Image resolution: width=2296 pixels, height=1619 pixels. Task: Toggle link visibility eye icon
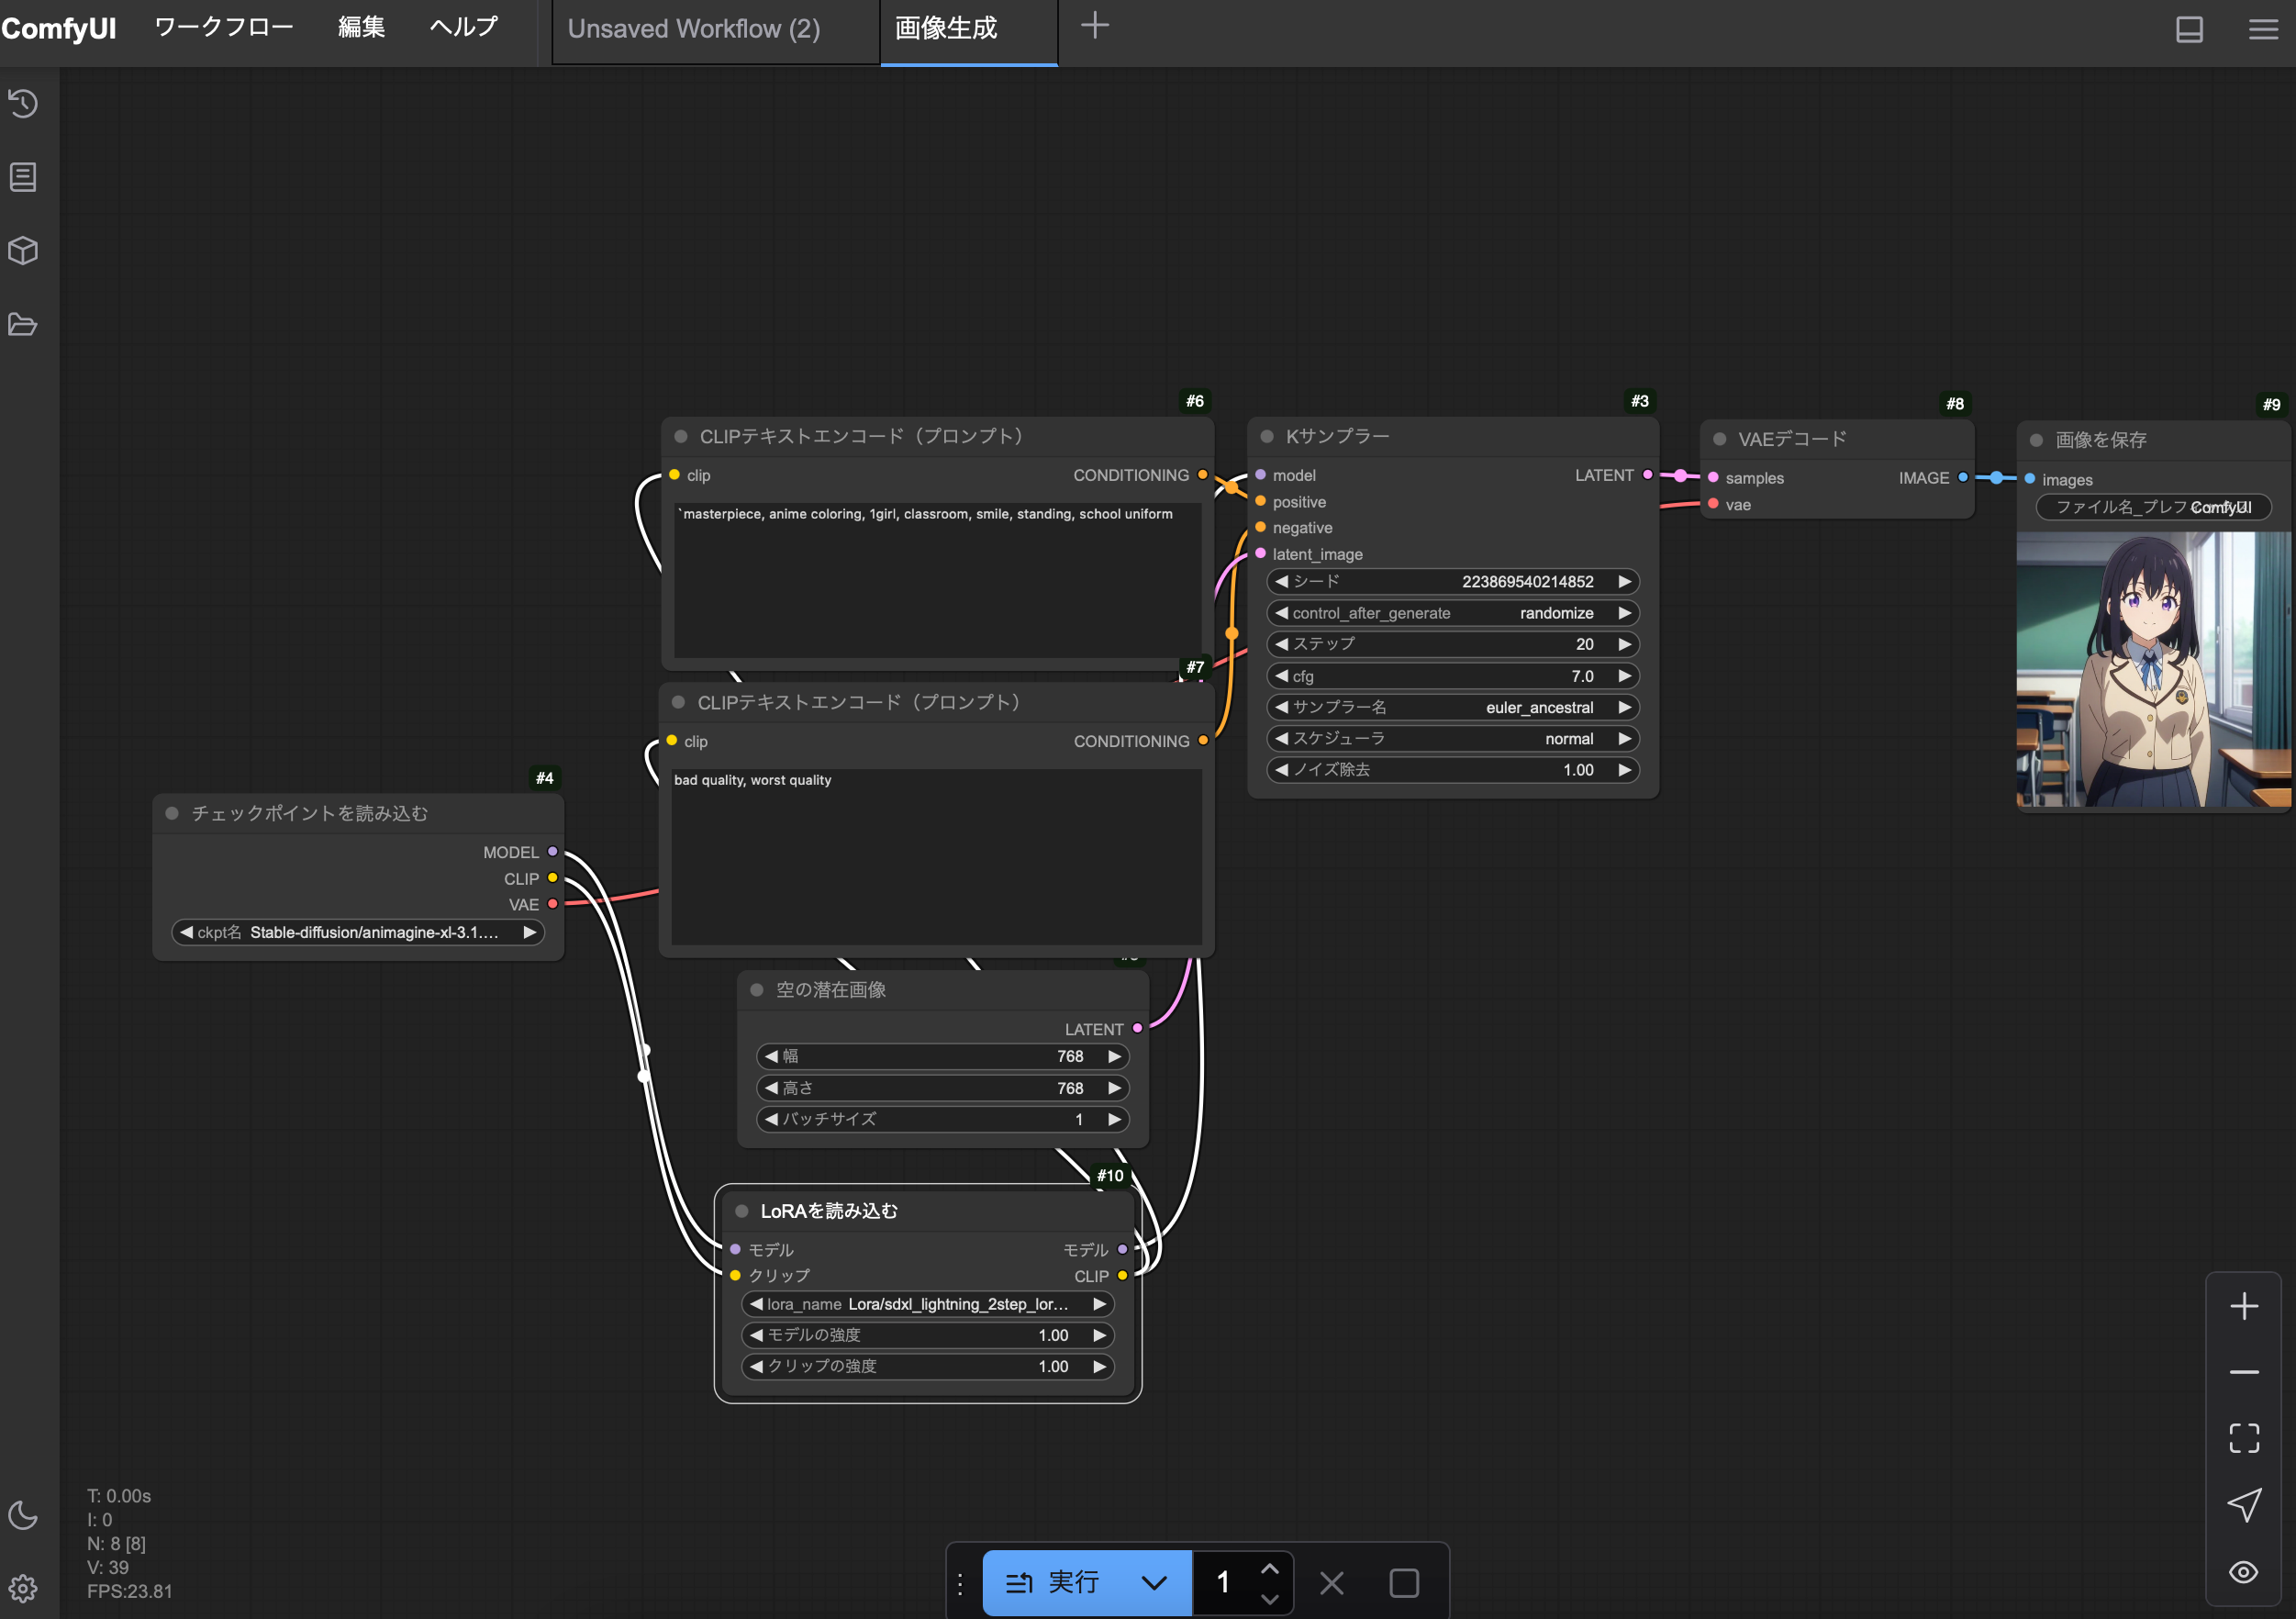[x=2243, y=1571]
